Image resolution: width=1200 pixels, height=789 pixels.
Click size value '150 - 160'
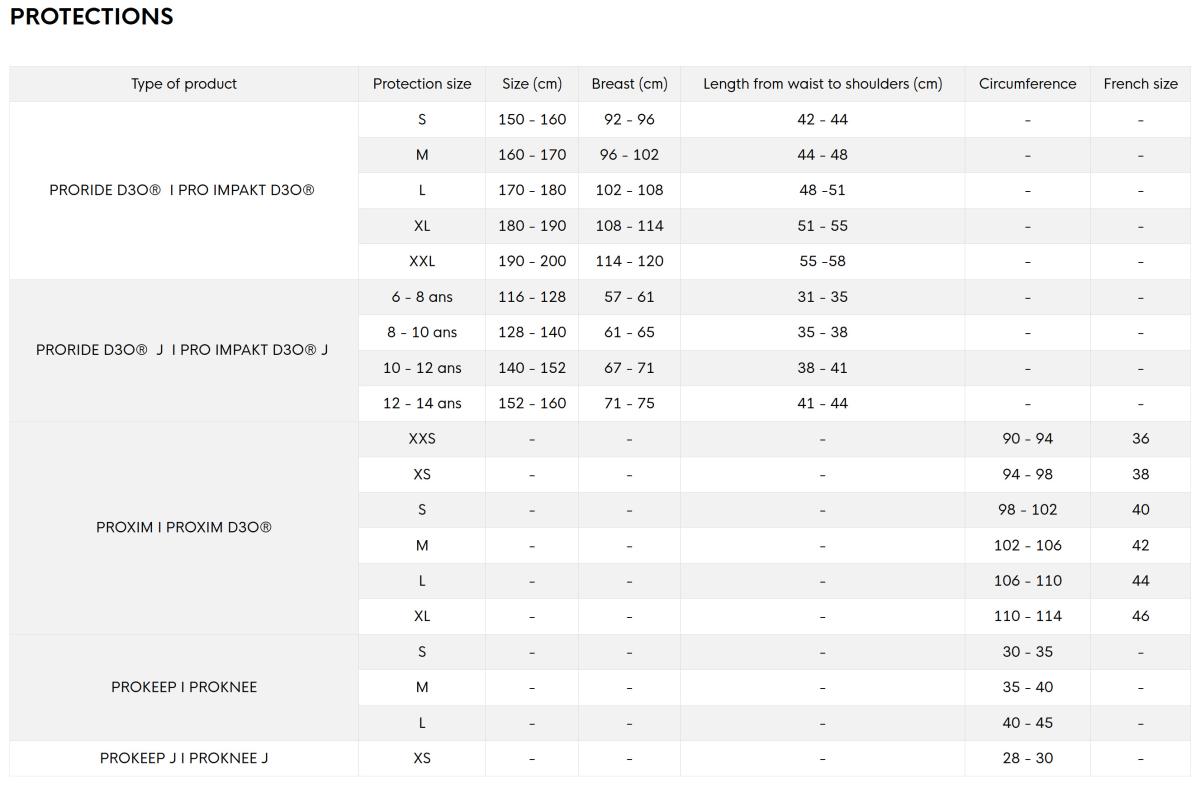[x=532, y=119]
